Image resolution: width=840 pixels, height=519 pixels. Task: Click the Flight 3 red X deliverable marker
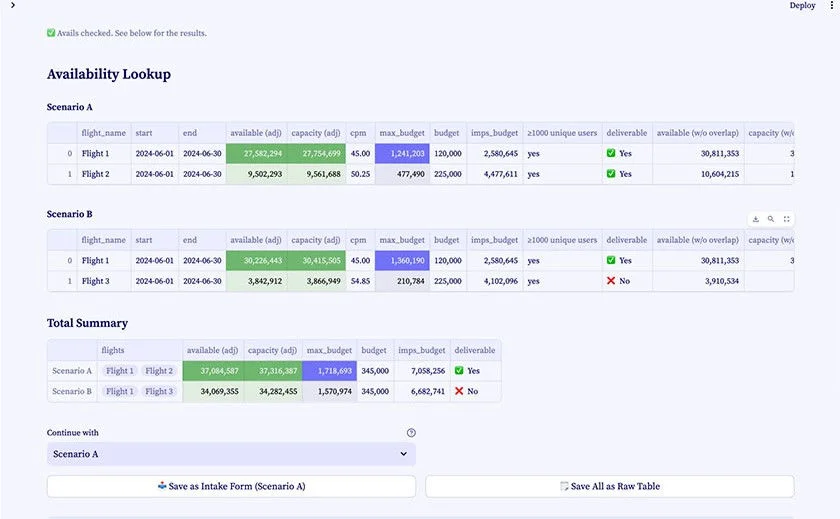tap(611, 281)
